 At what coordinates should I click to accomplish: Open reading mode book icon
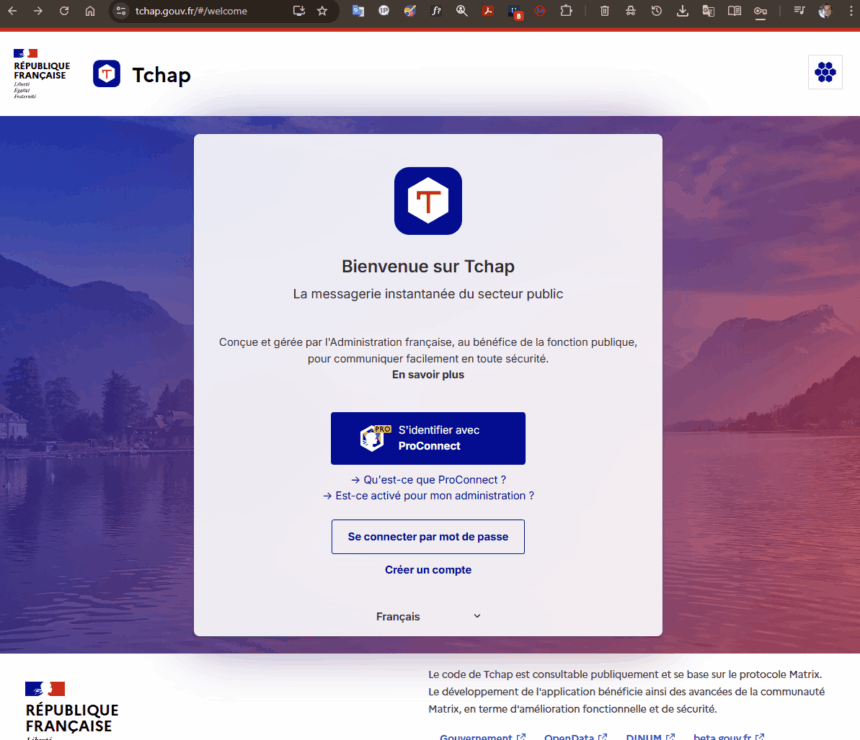pyautogui.click(x=734, y=10)
